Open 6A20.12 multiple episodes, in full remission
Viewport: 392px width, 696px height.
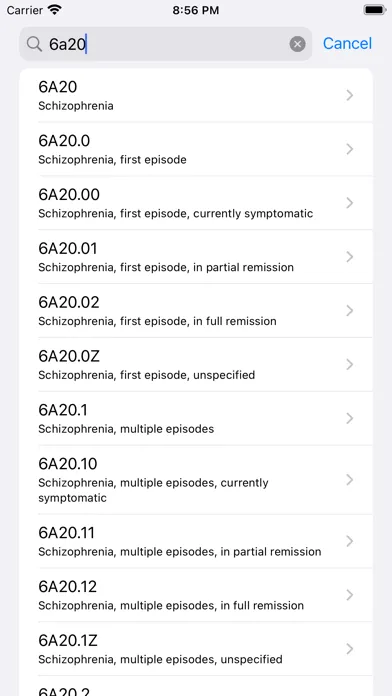click(x=196, y=595)
